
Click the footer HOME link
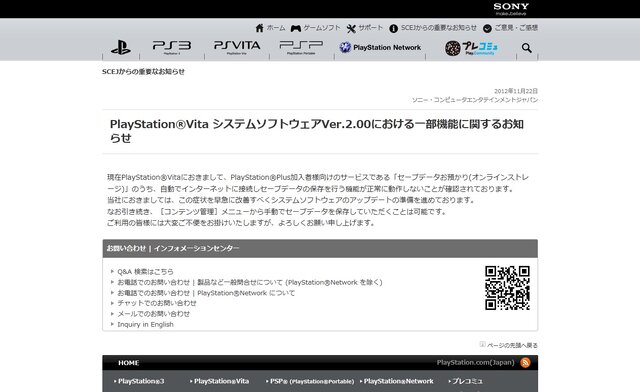pyautogui.click(x=129, y=363)
